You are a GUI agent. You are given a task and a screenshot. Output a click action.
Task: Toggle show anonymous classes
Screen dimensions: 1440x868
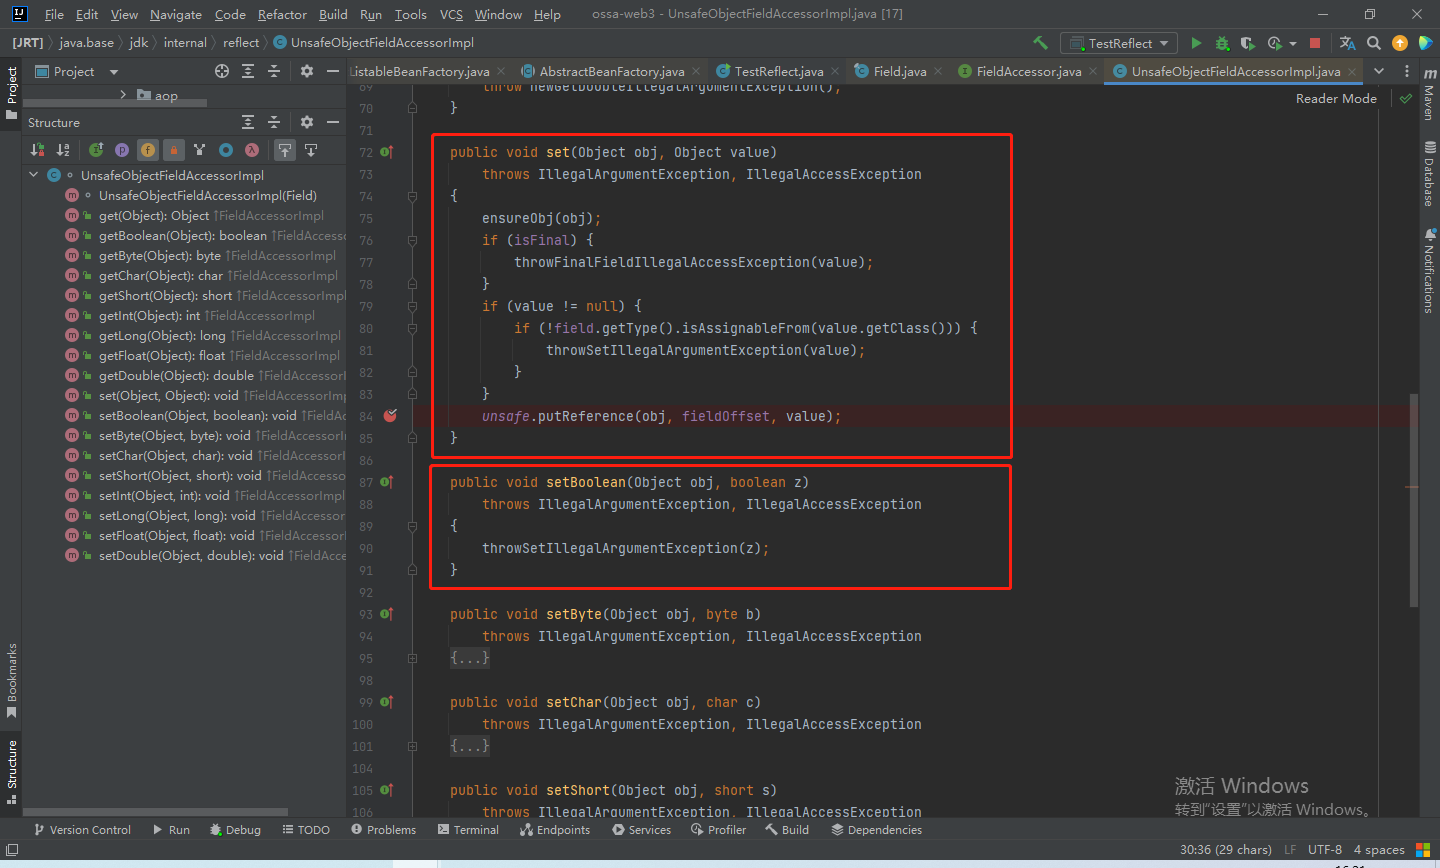(x=226, y=150)
